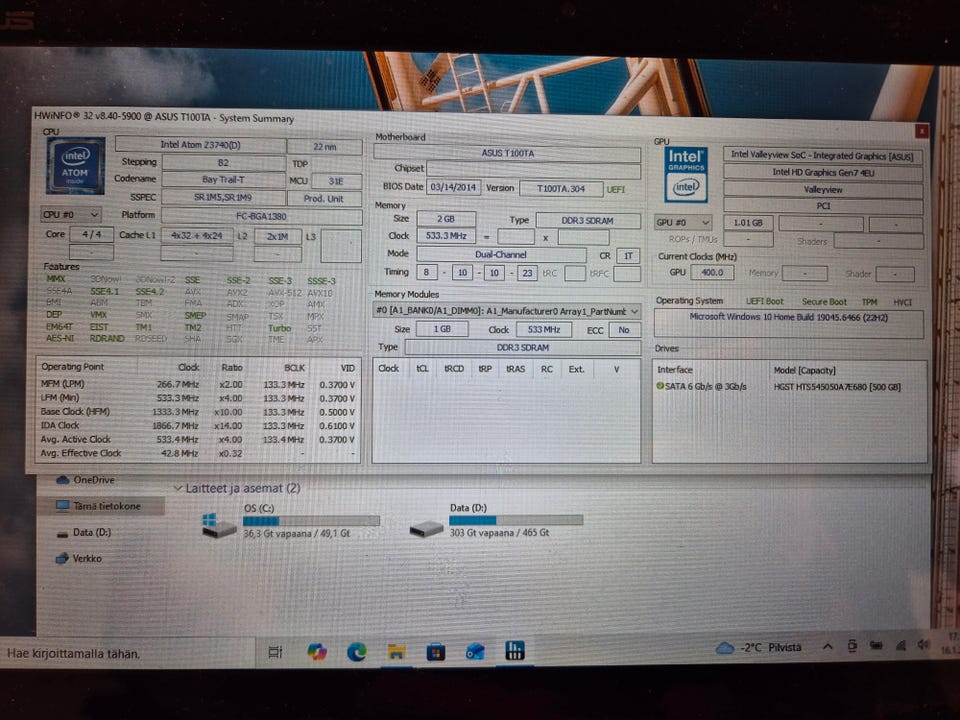Viewport: 960px width, 720px height.
Task: Open Task View from taskbar
Action: [276, 652]
